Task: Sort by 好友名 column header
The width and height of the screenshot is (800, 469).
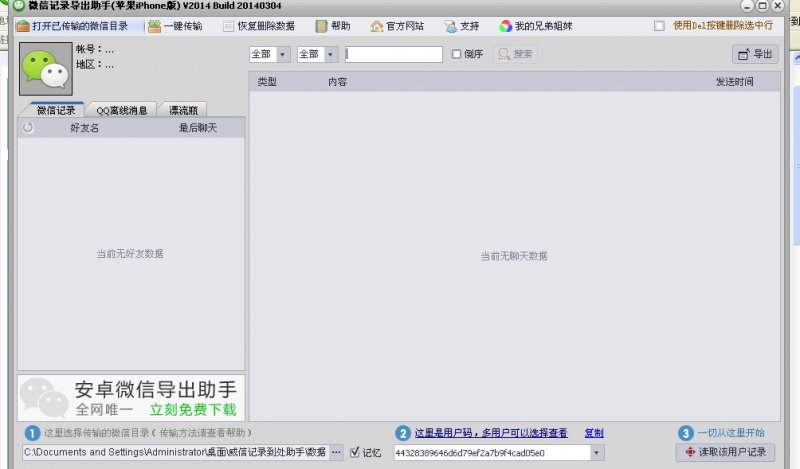Action: [85, 128]
